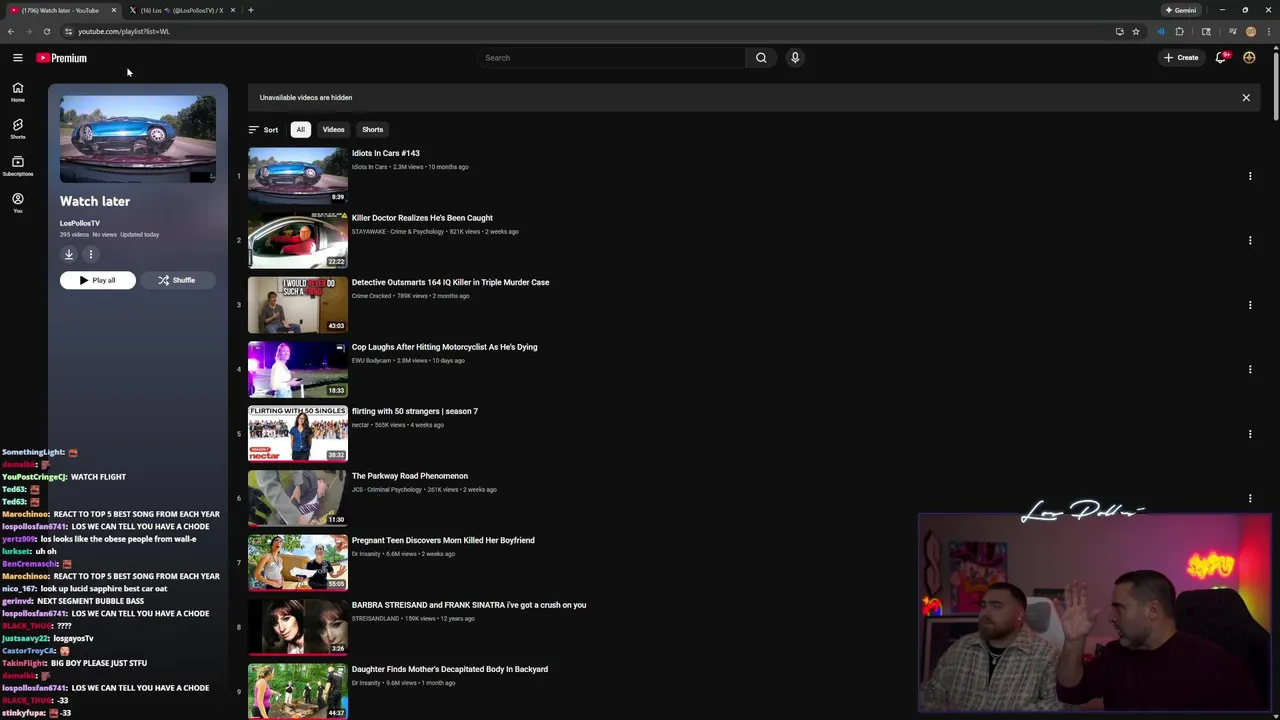The image size is (1280, 720).
Task: Open BARBRA STREISAND and FRANK SINATRA video title
Action: [469, 605]
